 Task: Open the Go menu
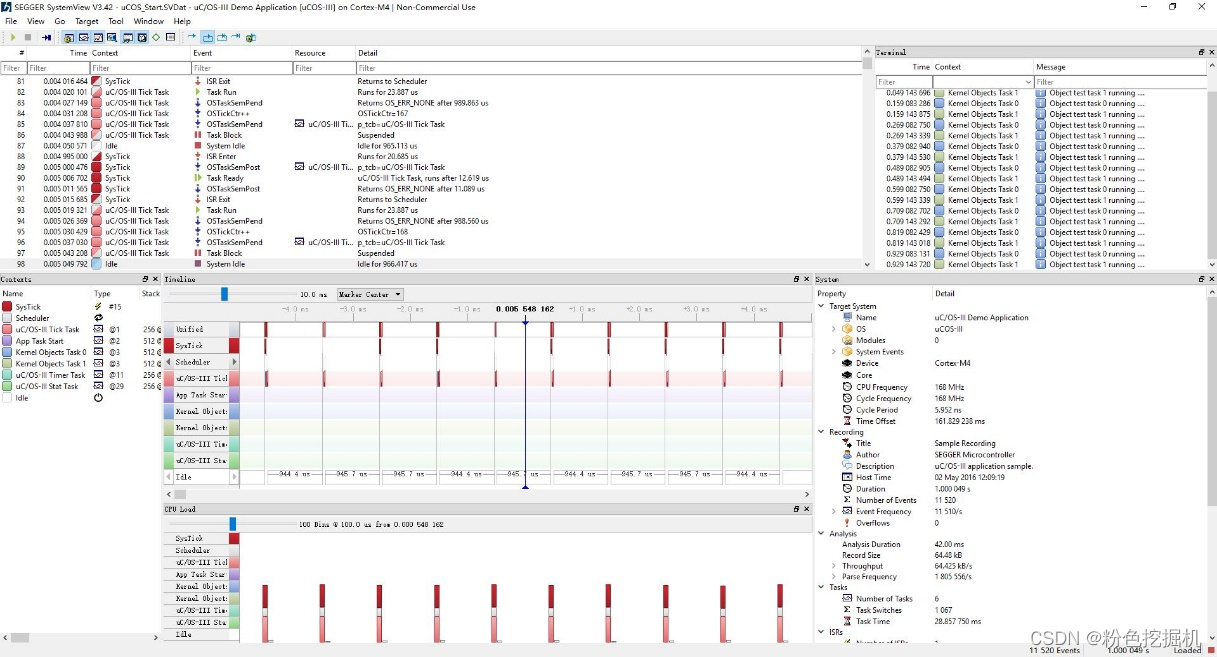pyautogui.click(x=60, y=21)
